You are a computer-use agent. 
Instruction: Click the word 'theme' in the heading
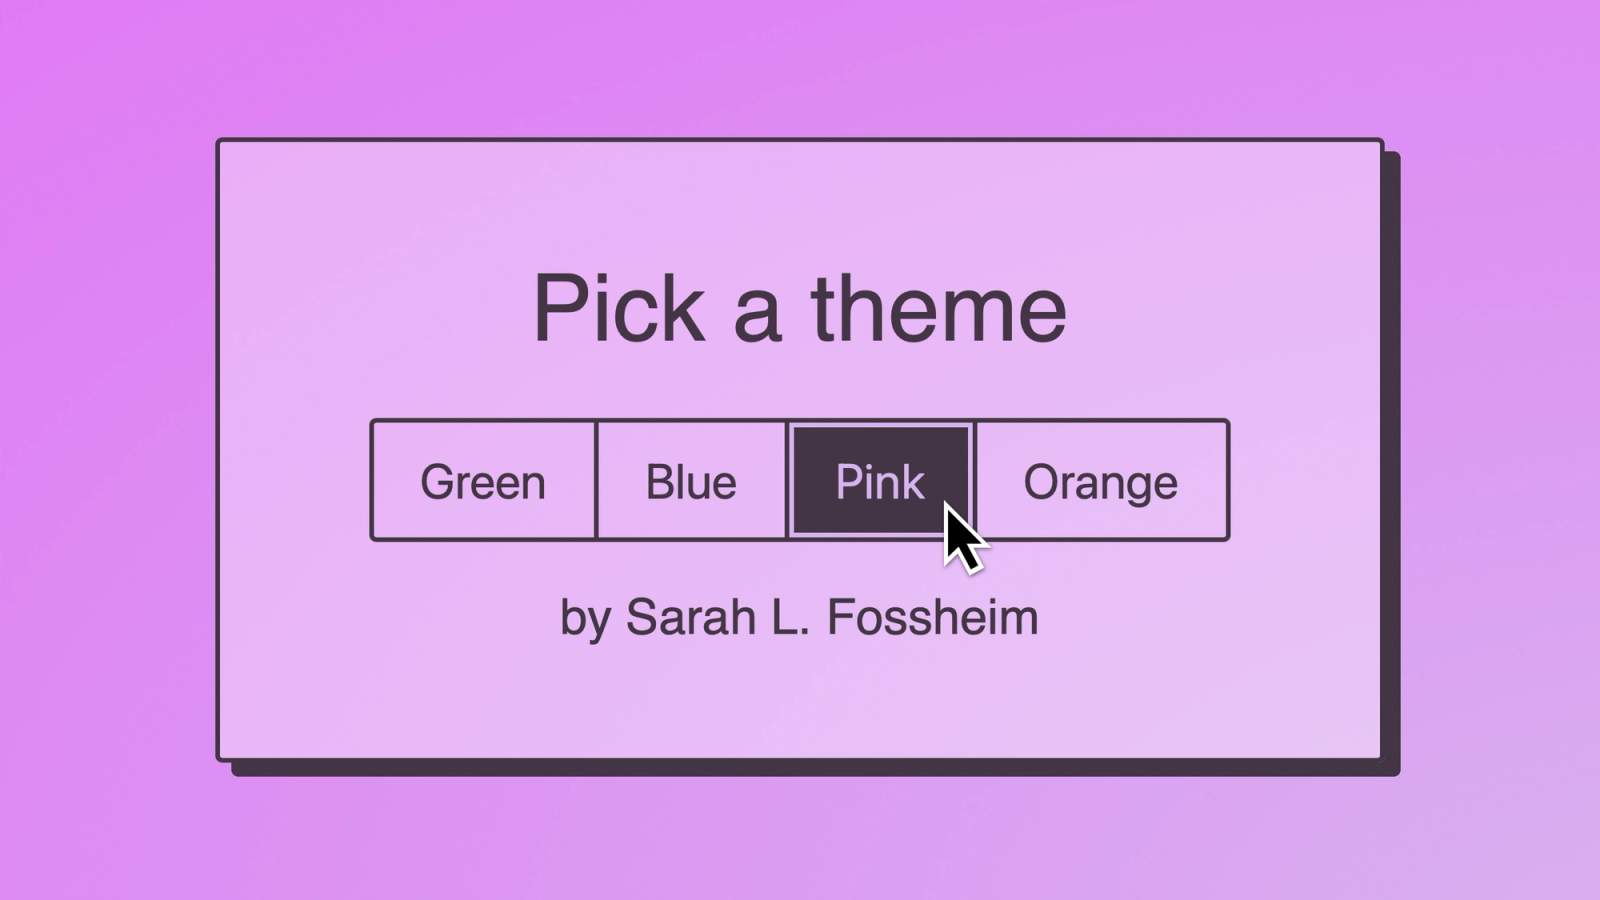939,309
